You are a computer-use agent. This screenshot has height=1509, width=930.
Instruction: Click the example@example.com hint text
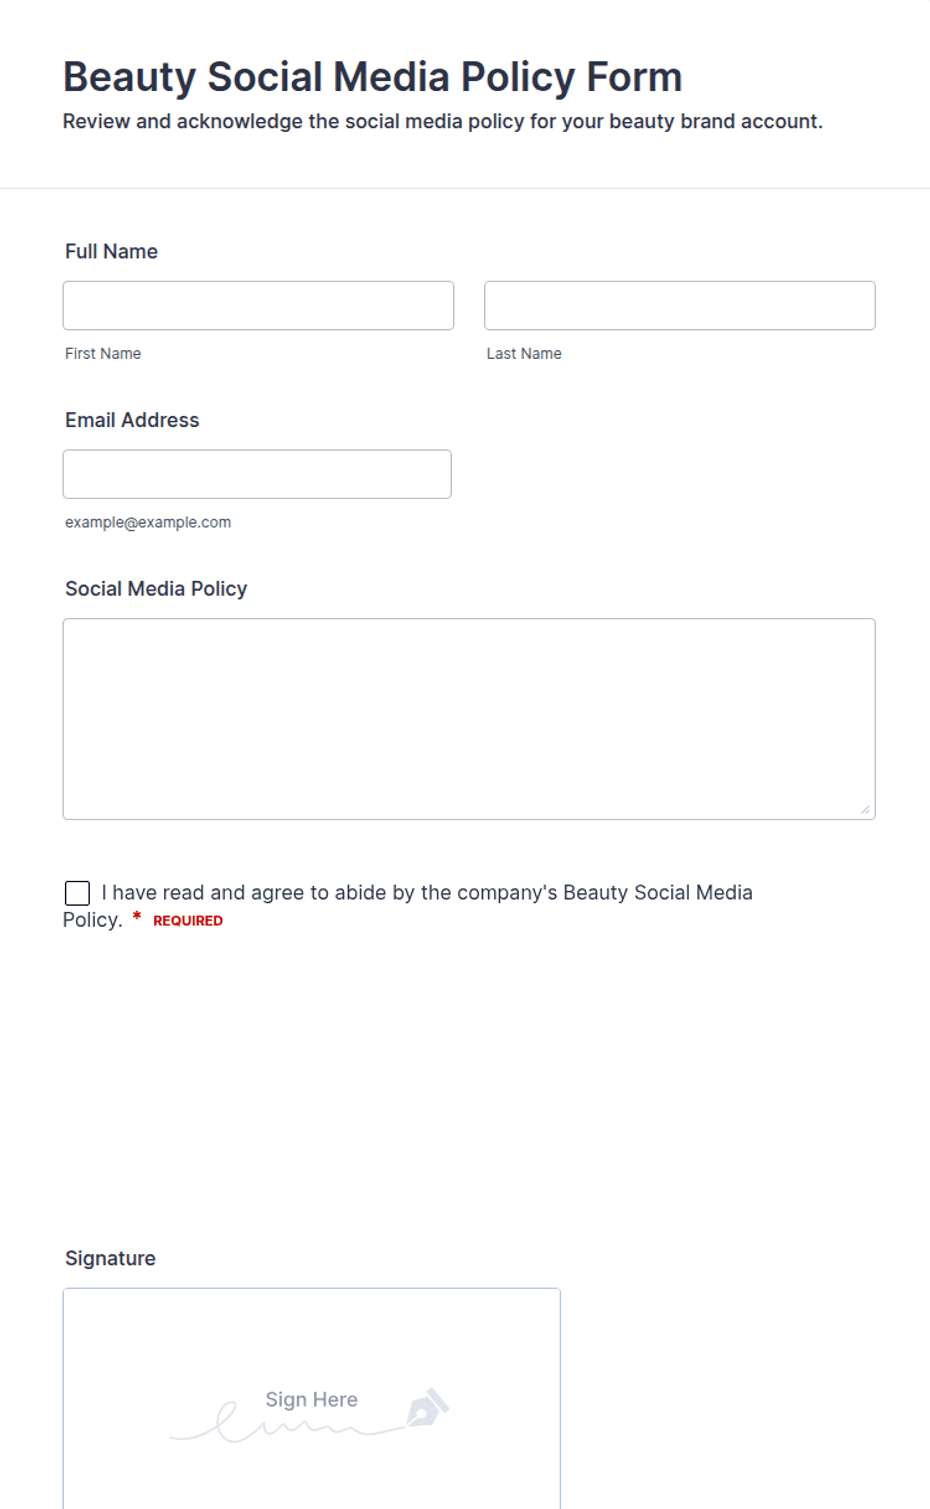click(x=148, y=522)
